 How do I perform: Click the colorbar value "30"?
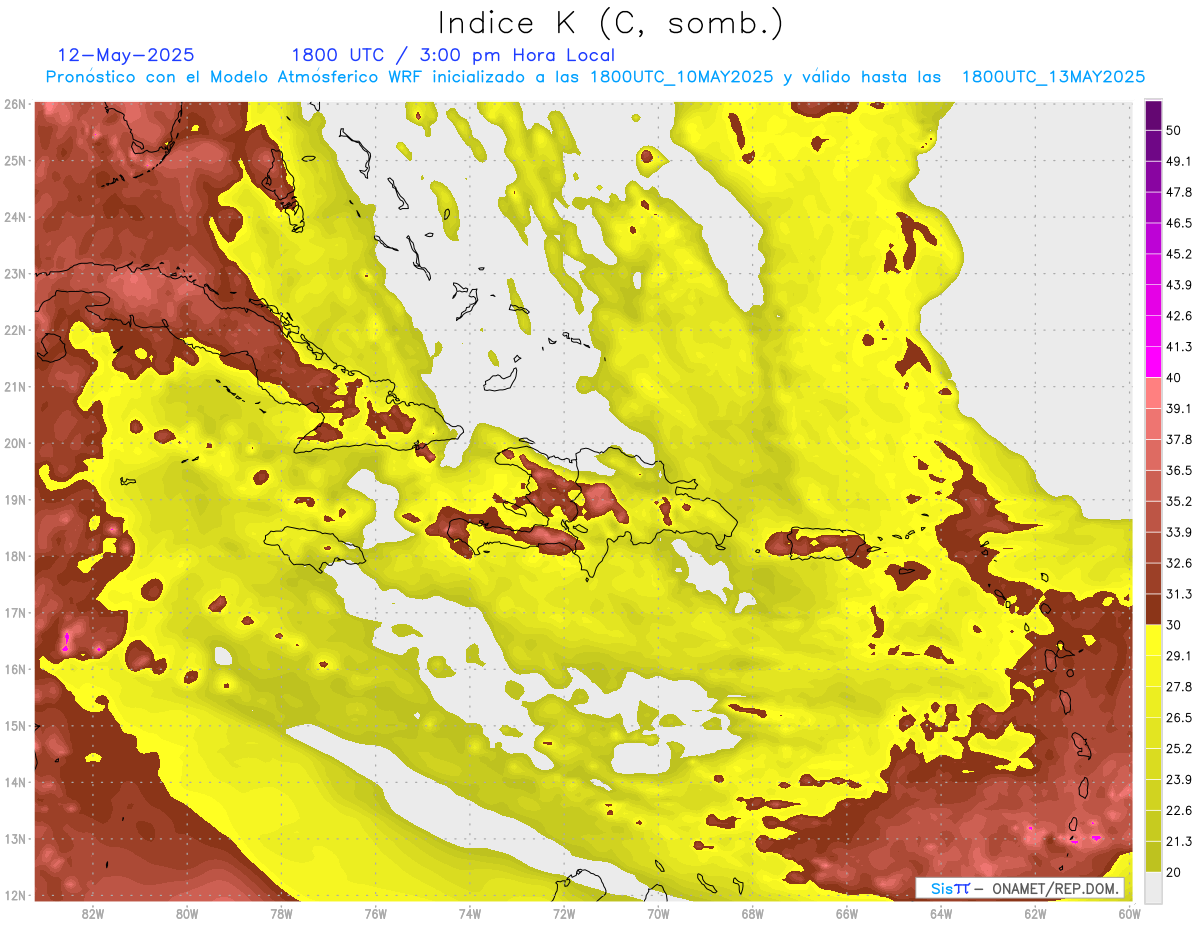pyautogui.click(x=1176, y=625)
